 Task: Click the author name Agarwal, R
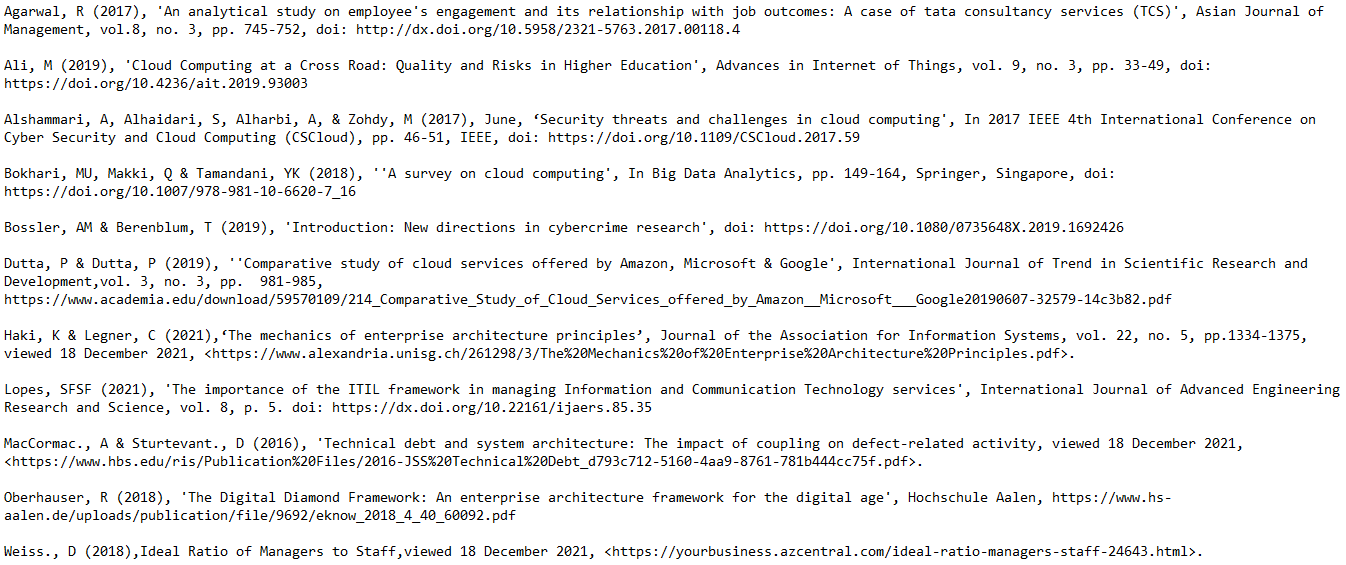pyautogui.click(x=40, y=11)
